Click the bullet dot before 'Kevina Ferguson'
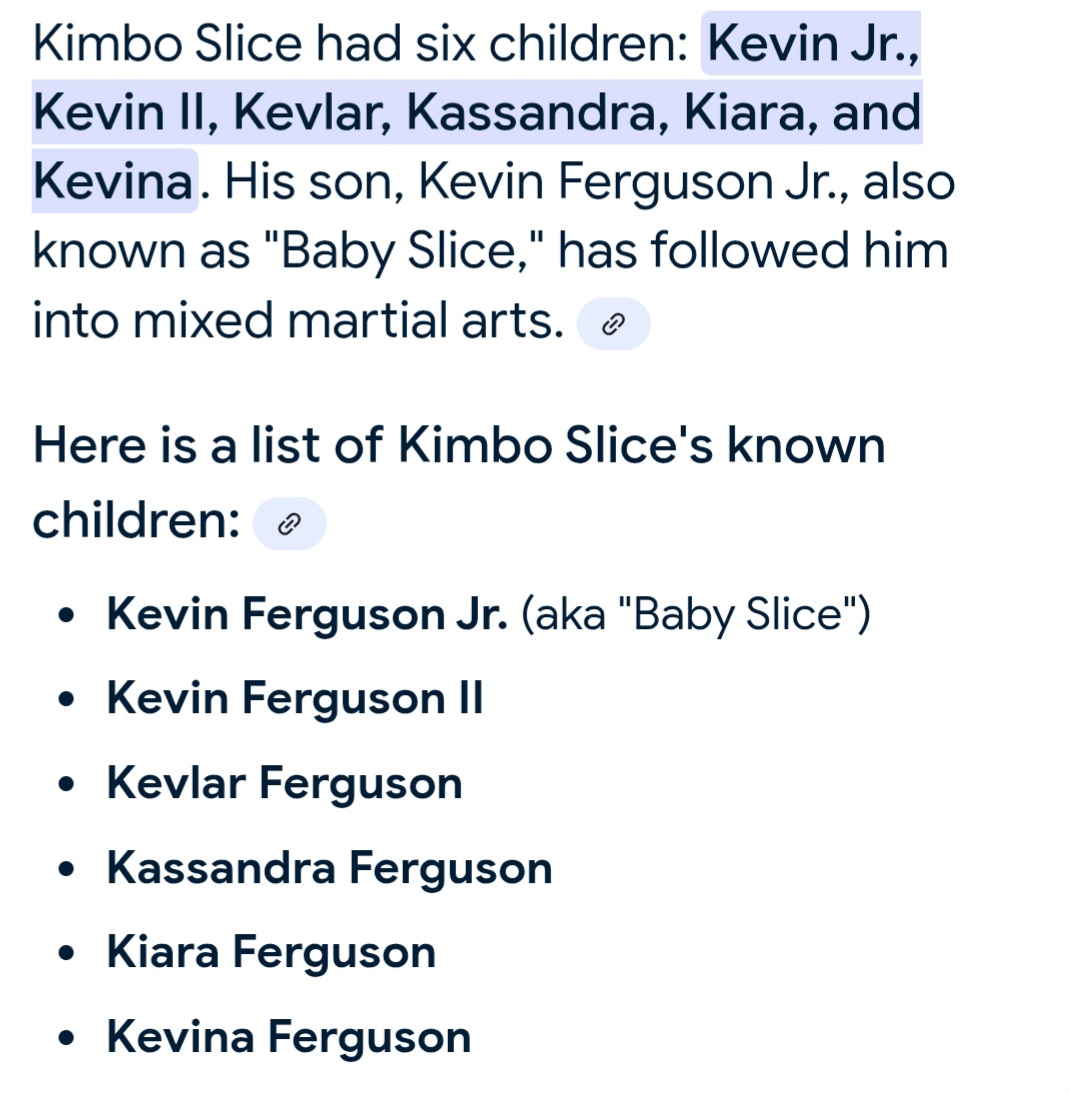1070x1094 pixels. point(66,1038)
